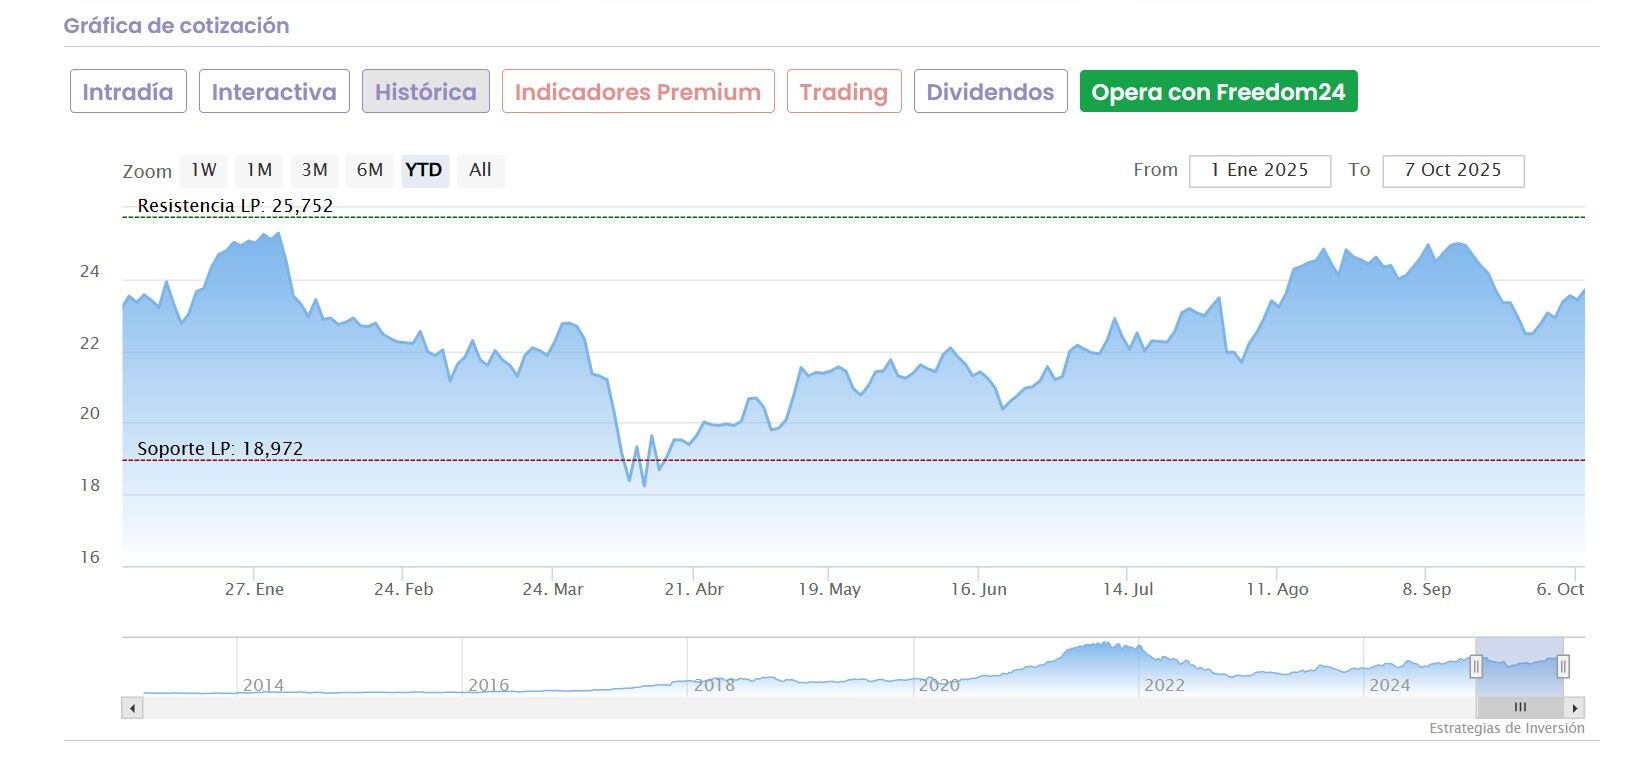Show All historical data range
The image size is (1635, 776).
pyautogui.click(x=480, y=171)
